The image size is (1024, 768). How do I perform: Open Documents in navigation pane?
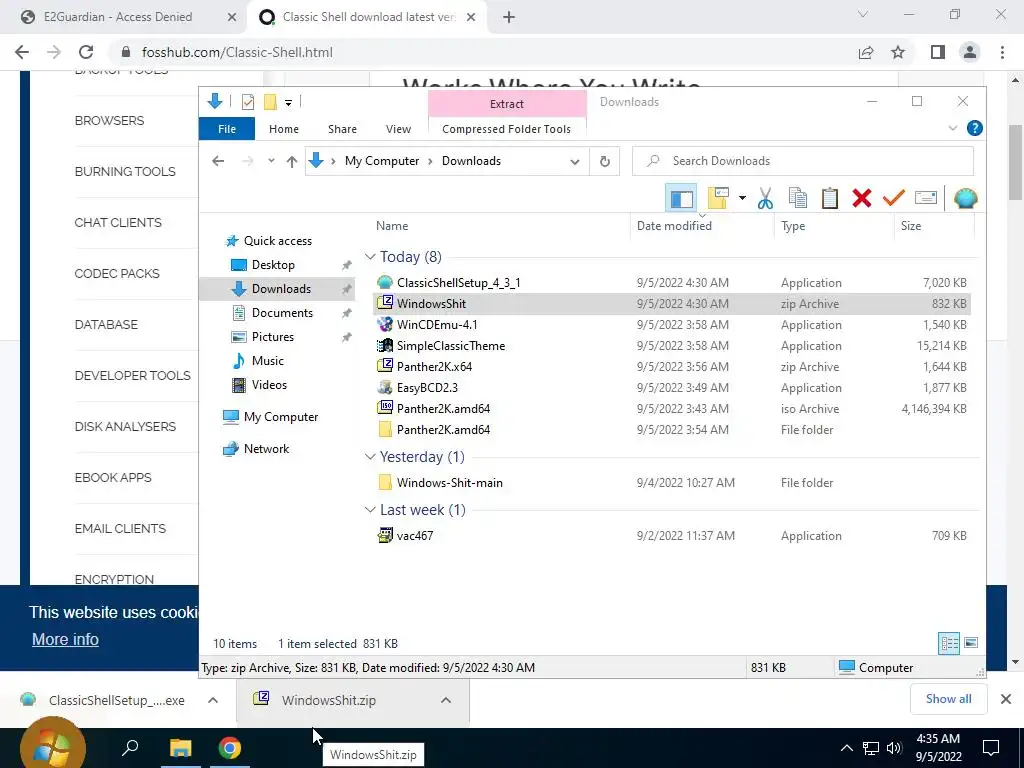(282, 313)
